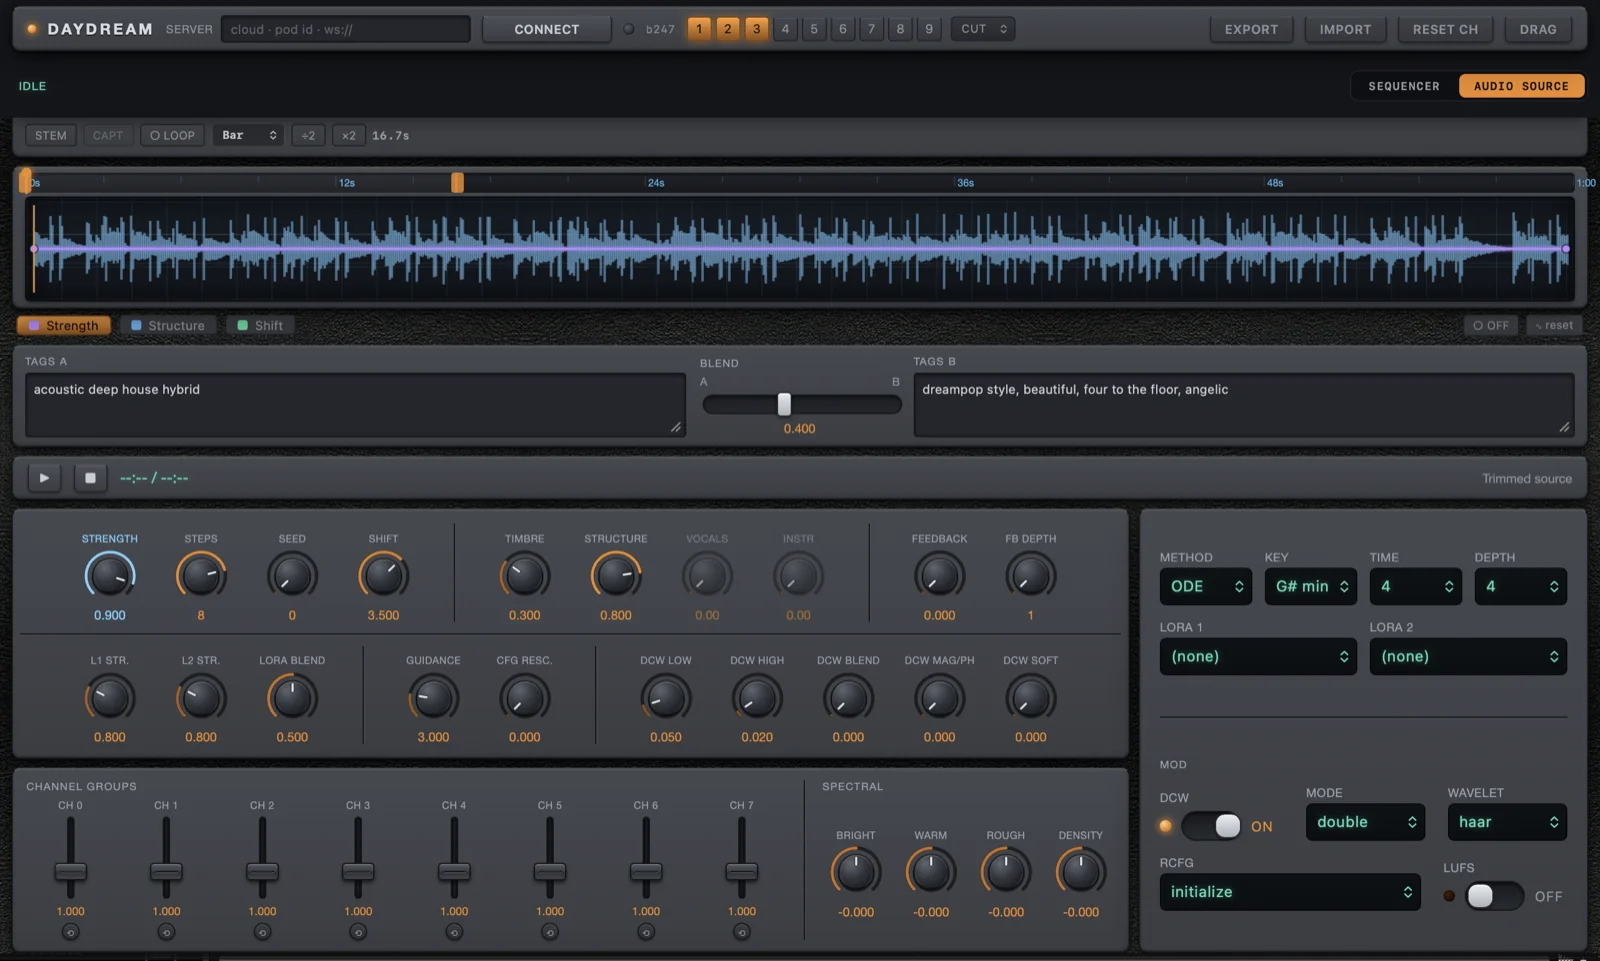
Task: Toggle slot 4 button
Action: point(785,29)
